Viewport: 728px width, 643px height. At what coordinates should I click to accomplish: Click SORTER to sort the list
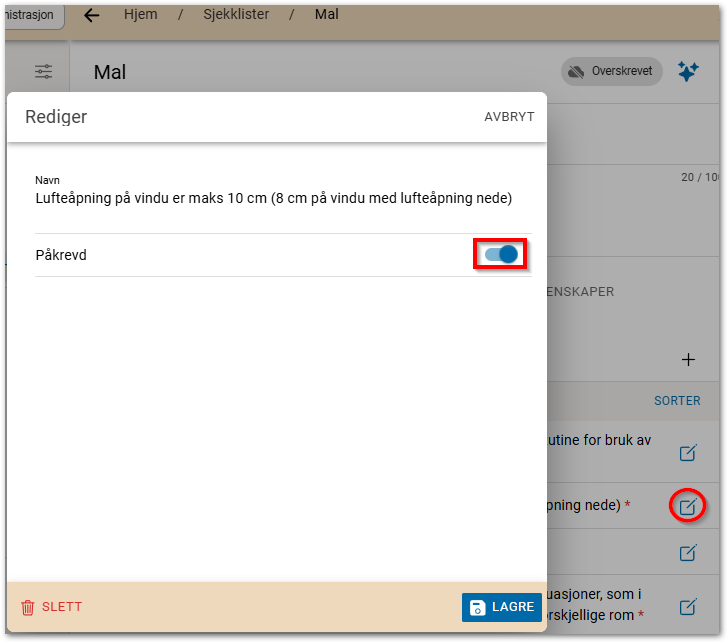[677, 401]
